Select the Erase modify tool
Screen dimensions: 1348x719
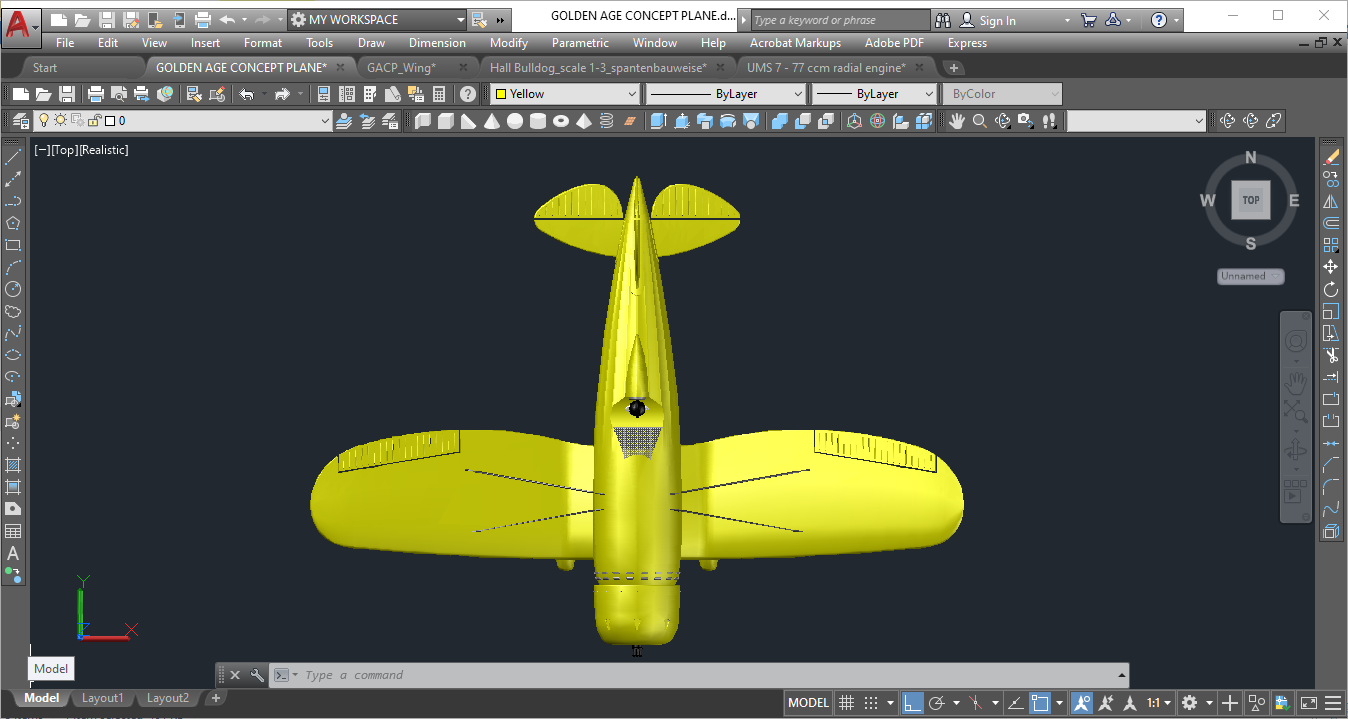click(x=1331, y=157)
